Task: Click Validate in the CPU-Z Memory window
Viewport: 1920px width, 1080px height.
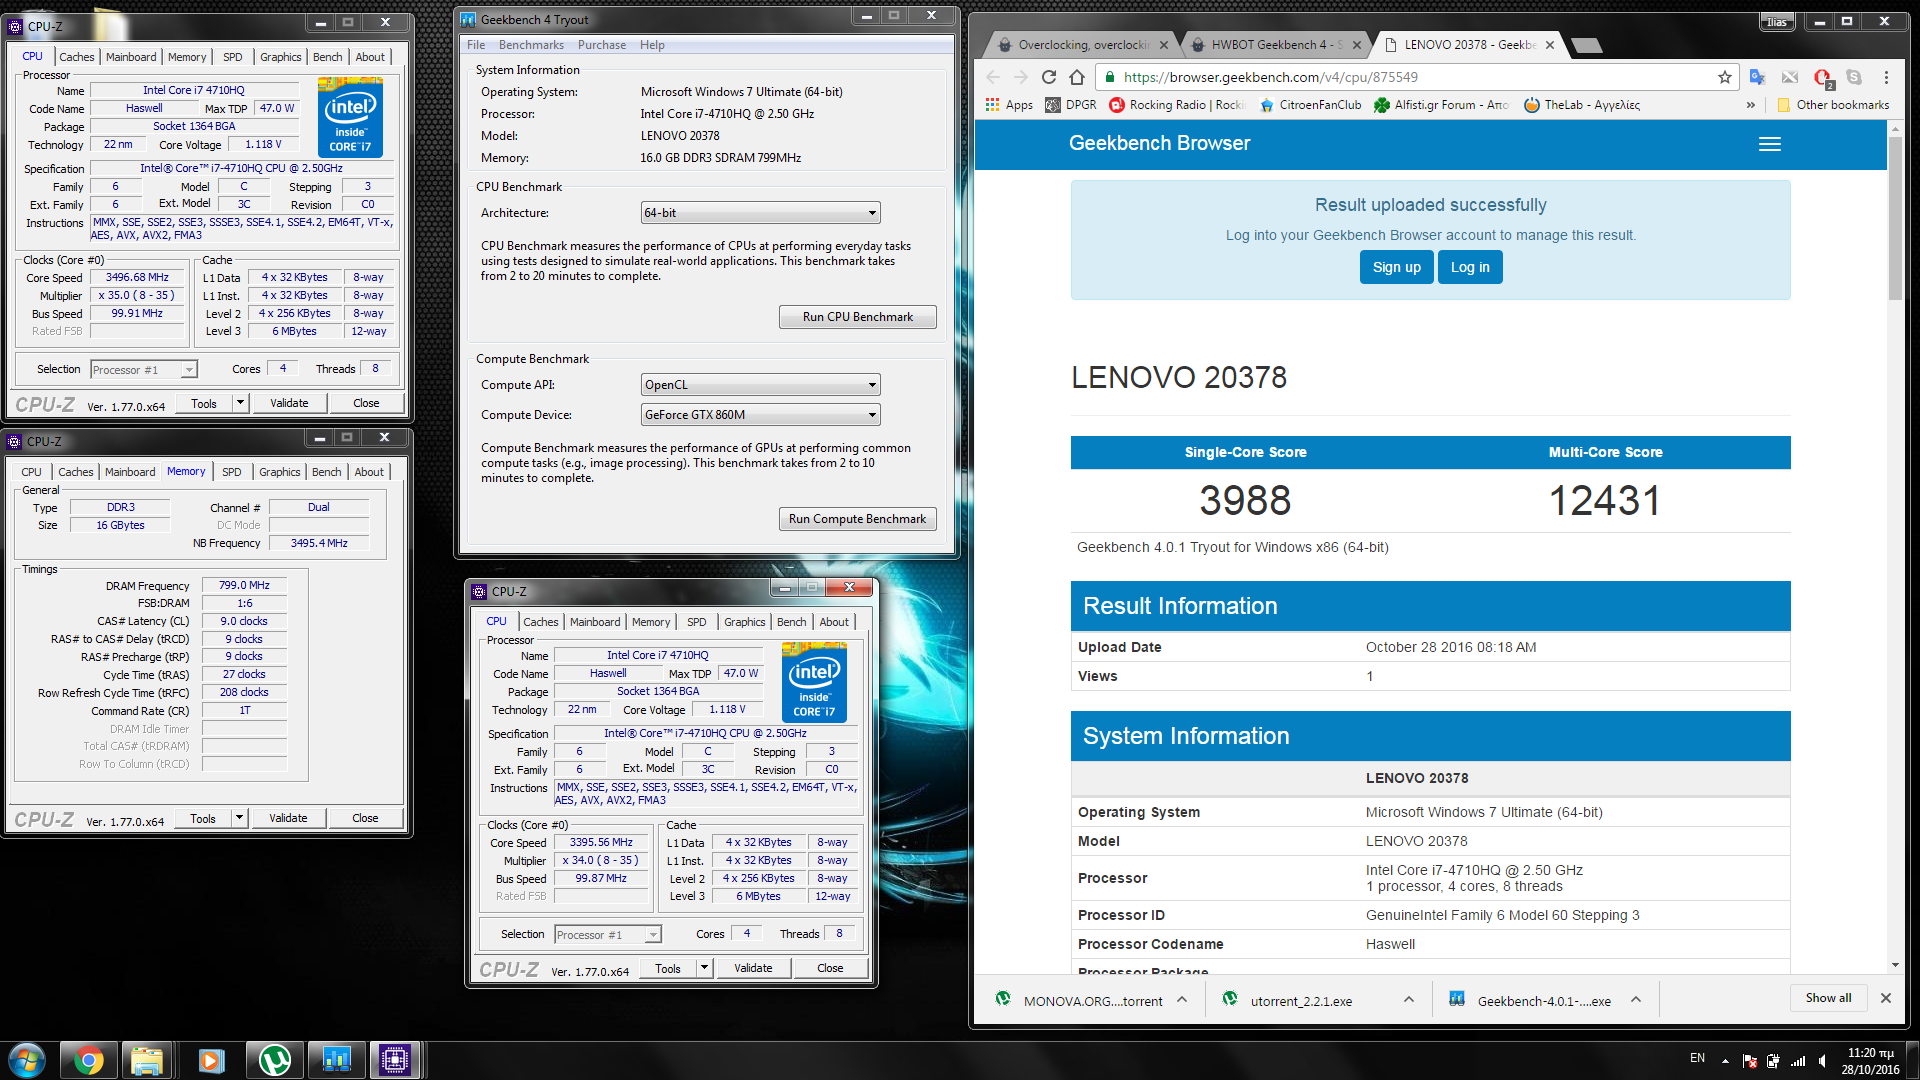Action: (x=288, y=818)
